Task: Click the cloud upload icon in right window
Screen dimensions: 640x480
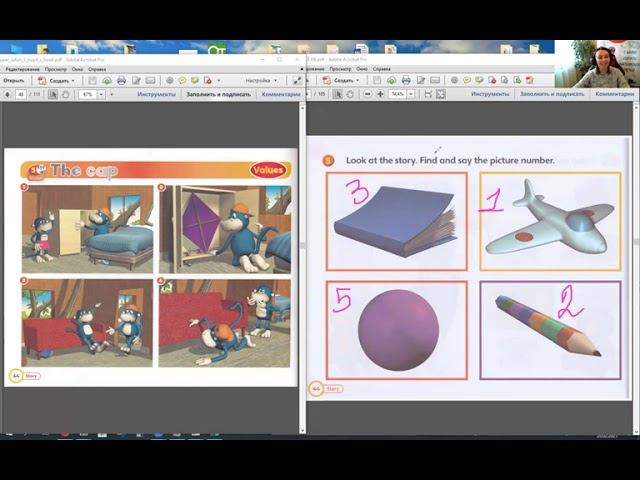Action: 391,80
